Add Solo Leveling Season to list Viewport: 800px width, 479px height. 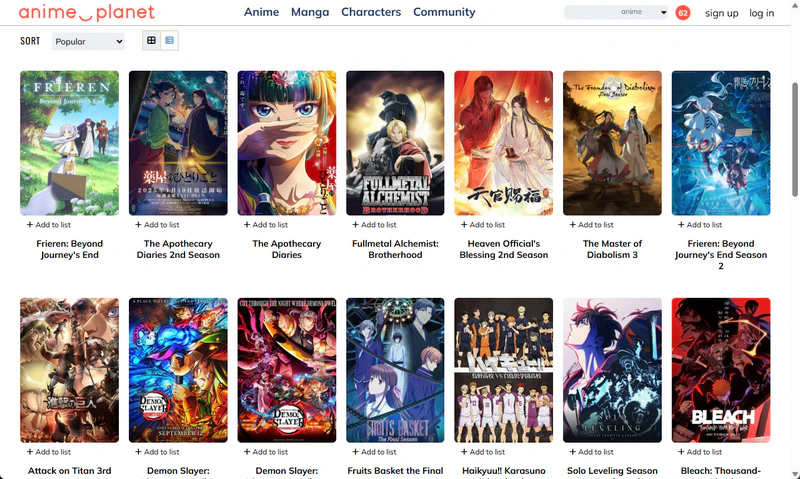coord(591,451)
